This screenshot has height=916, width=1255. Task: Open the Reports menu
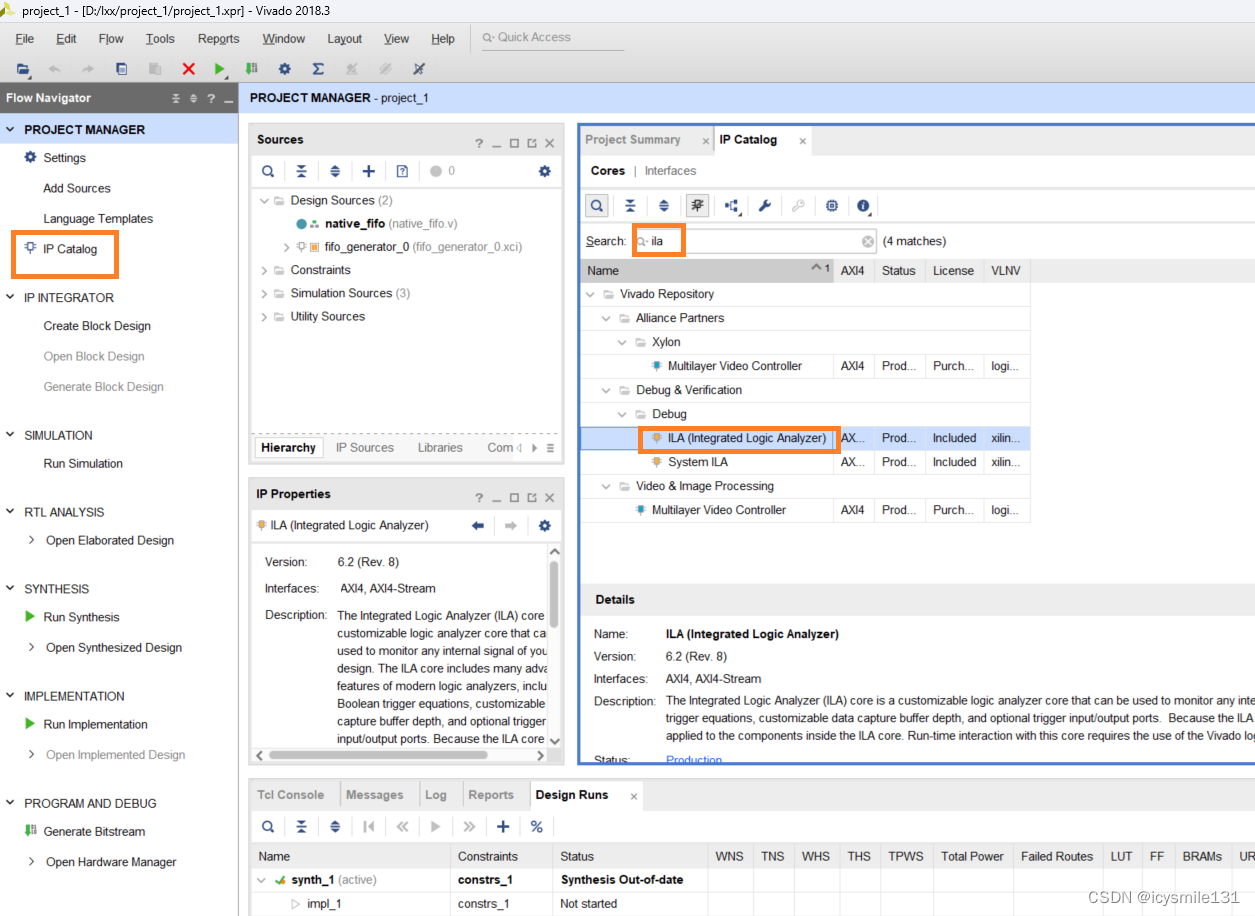coord(218,38)
